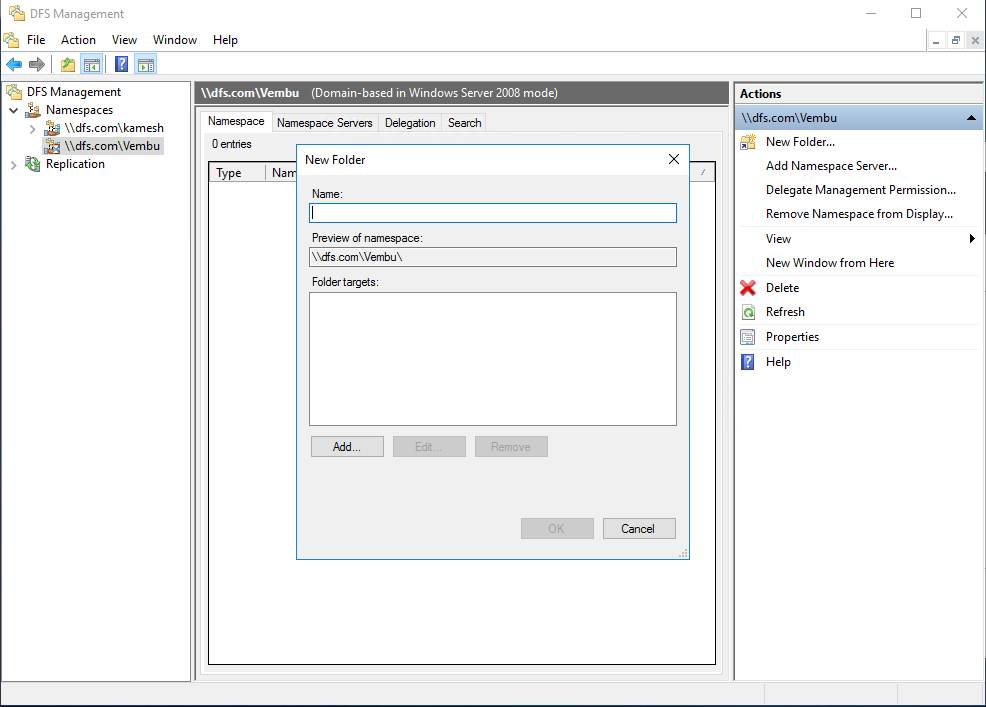Click inside the Name input field

click(x=492, y=212)
